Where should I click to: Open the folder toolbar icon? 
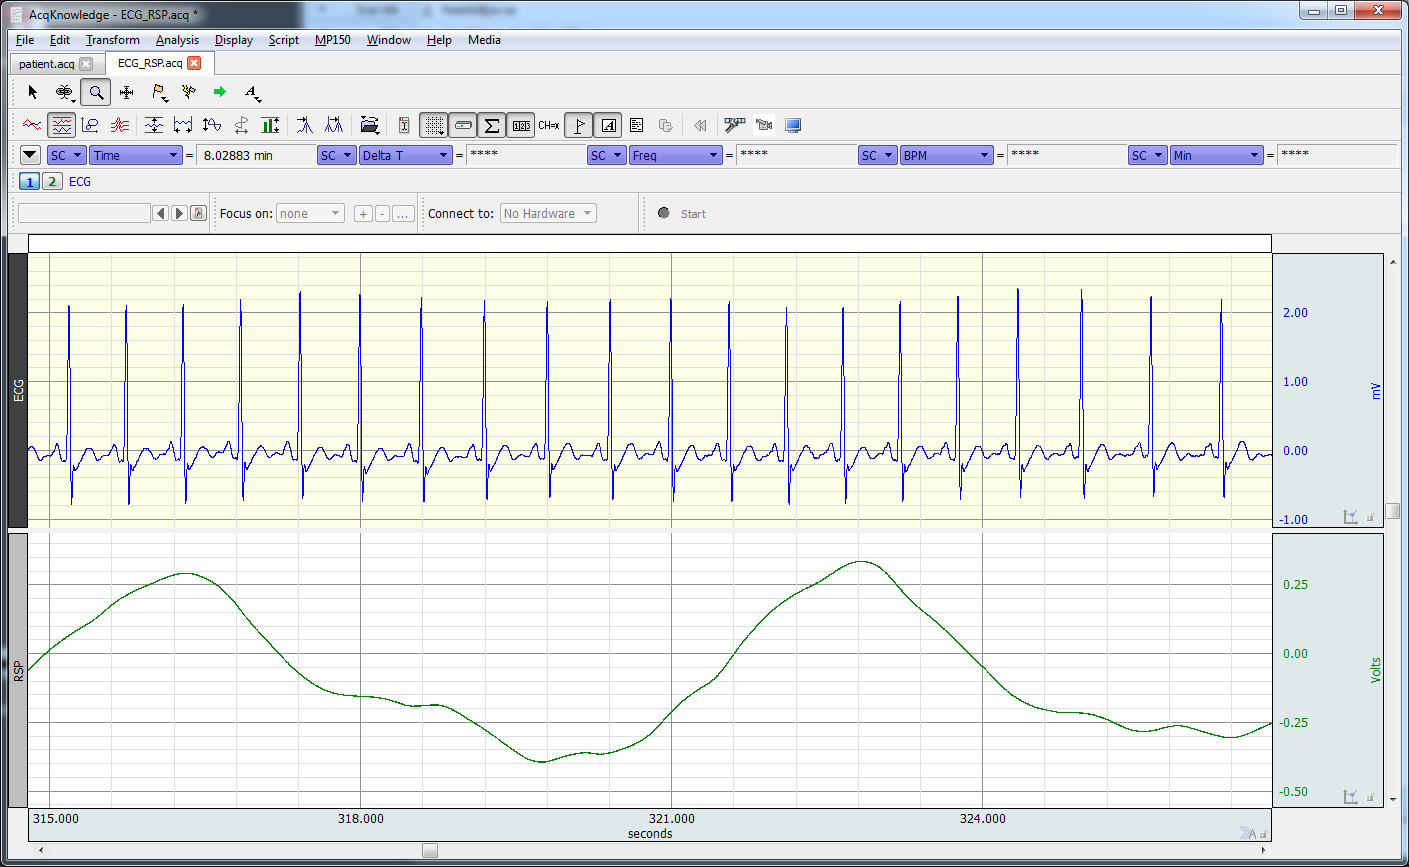tap(369, 125)
